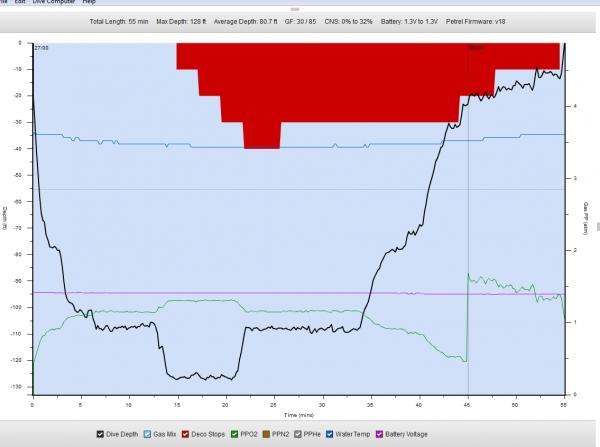Open the Edit menu
This screenshot has width=600, height=447.
click(20, 3)
